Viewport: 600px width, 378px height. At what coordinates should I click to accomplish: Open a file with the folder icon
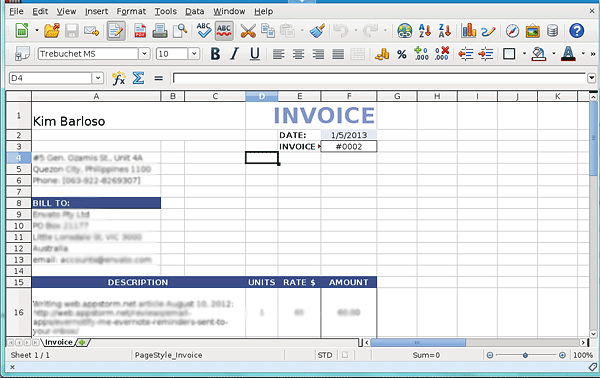[52, 31]
